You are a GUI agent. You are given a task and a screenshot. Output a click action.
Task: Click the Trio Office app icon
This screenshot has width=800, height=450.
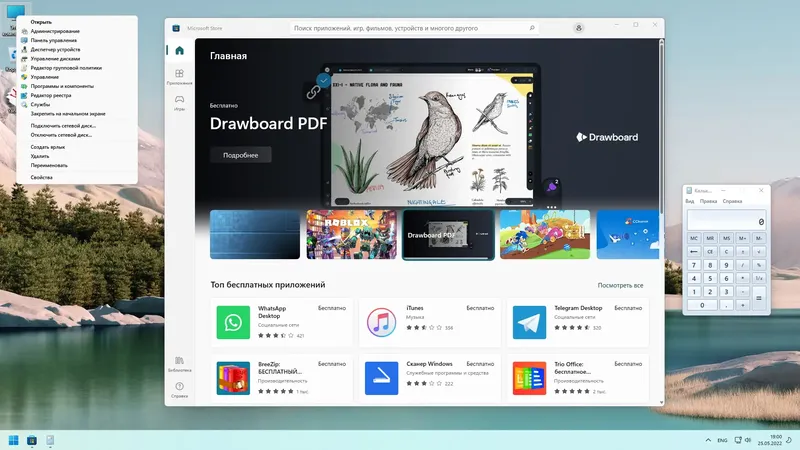[x=529, y=378]
